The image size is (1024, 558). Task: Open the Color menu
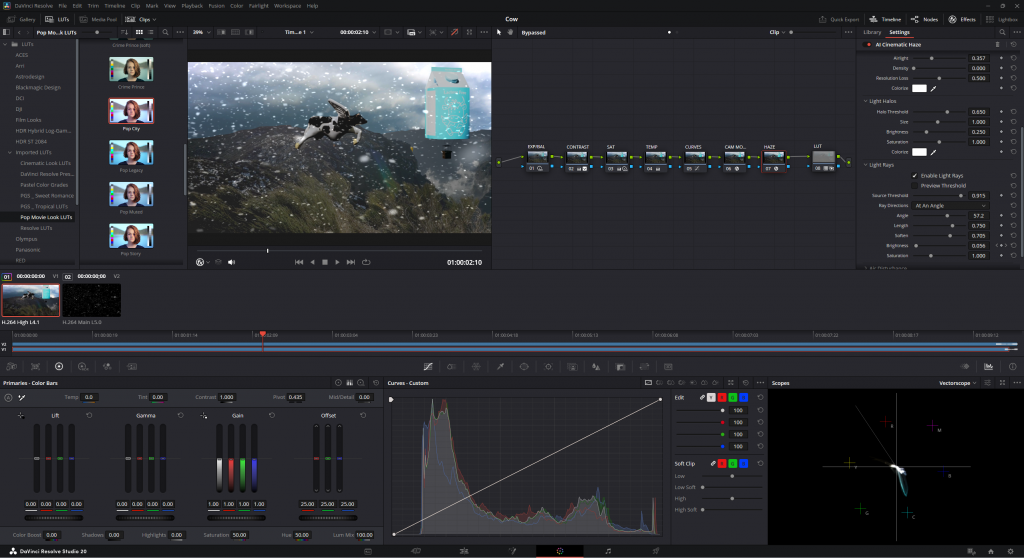236,6
